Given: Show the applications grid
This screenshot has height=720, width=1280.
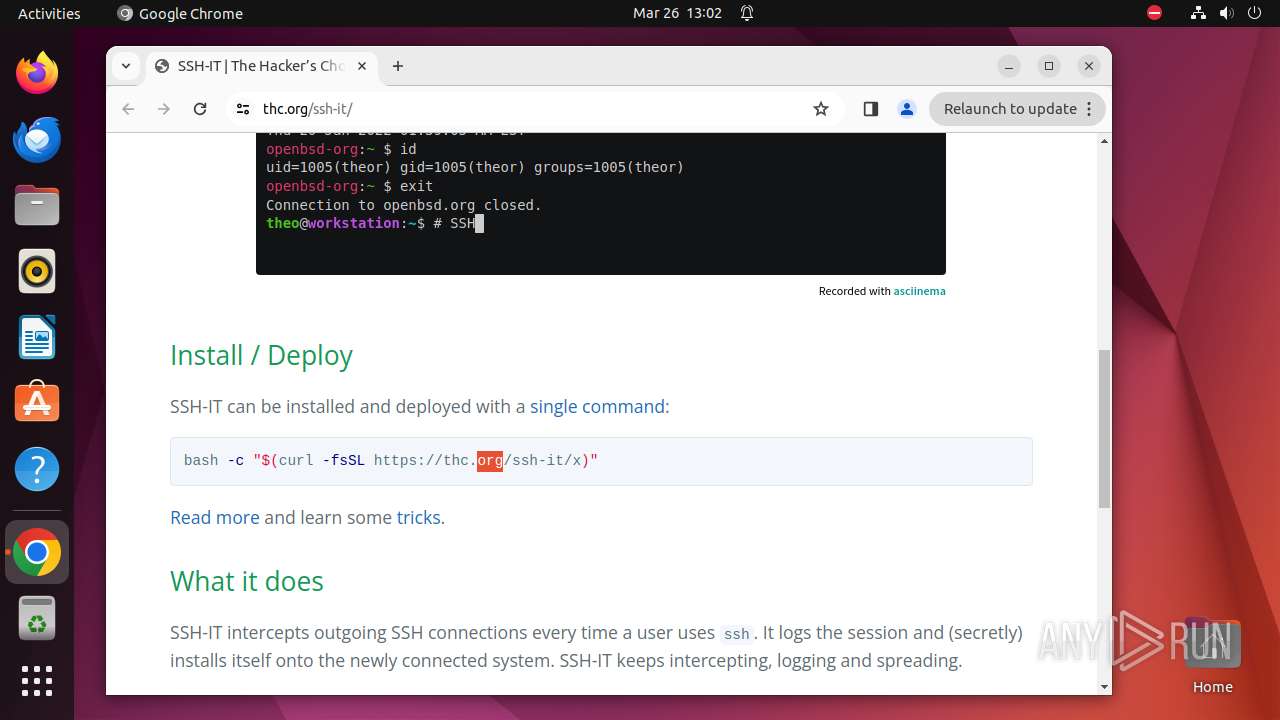Looking at the screenshot, I should tap(37, 681).
